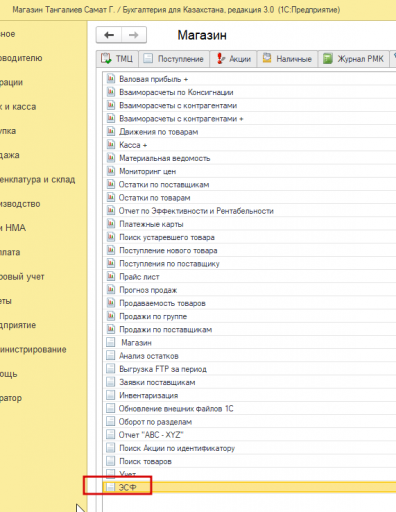Click processing icon beside Поиск товаров
The image size is (396, 512).
point(110,461)
